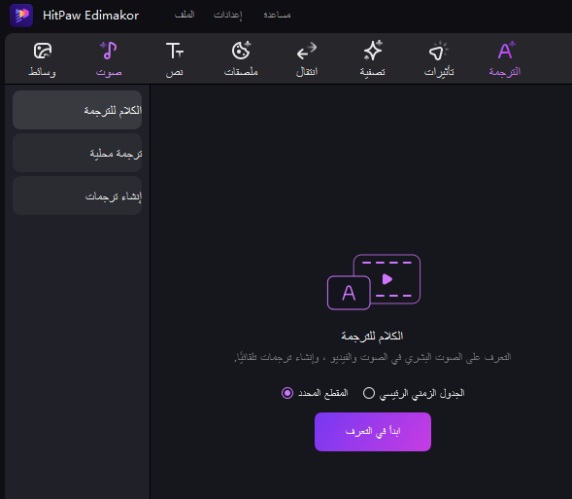Select the 'الكلام للترجمة' sidebar tab
Screen dimensions: 572x499
pos(77,110)
